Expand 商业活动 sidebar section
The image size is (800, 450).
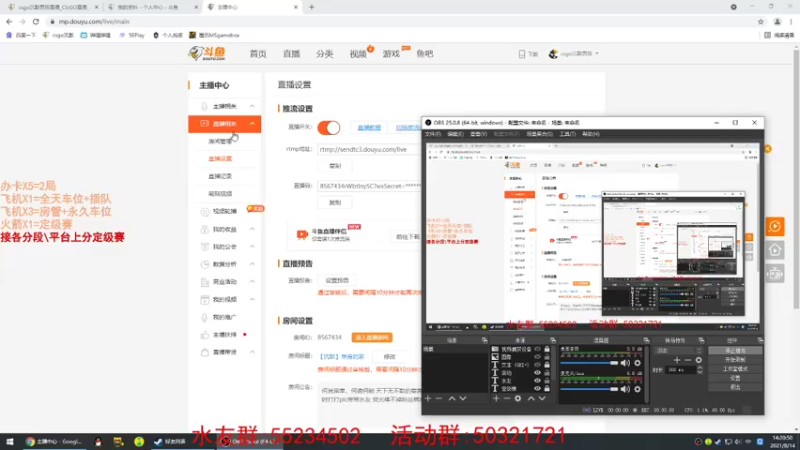pos(252,282)
